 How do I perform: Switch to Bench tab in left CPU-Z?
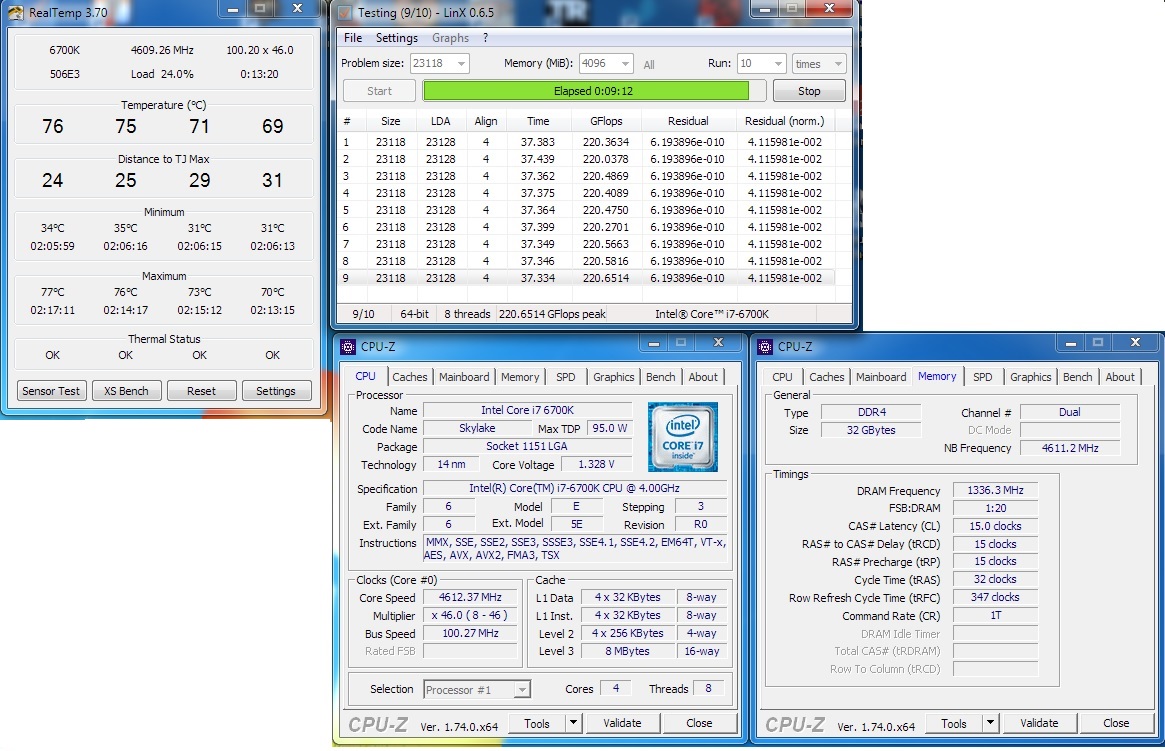point(661,377)
